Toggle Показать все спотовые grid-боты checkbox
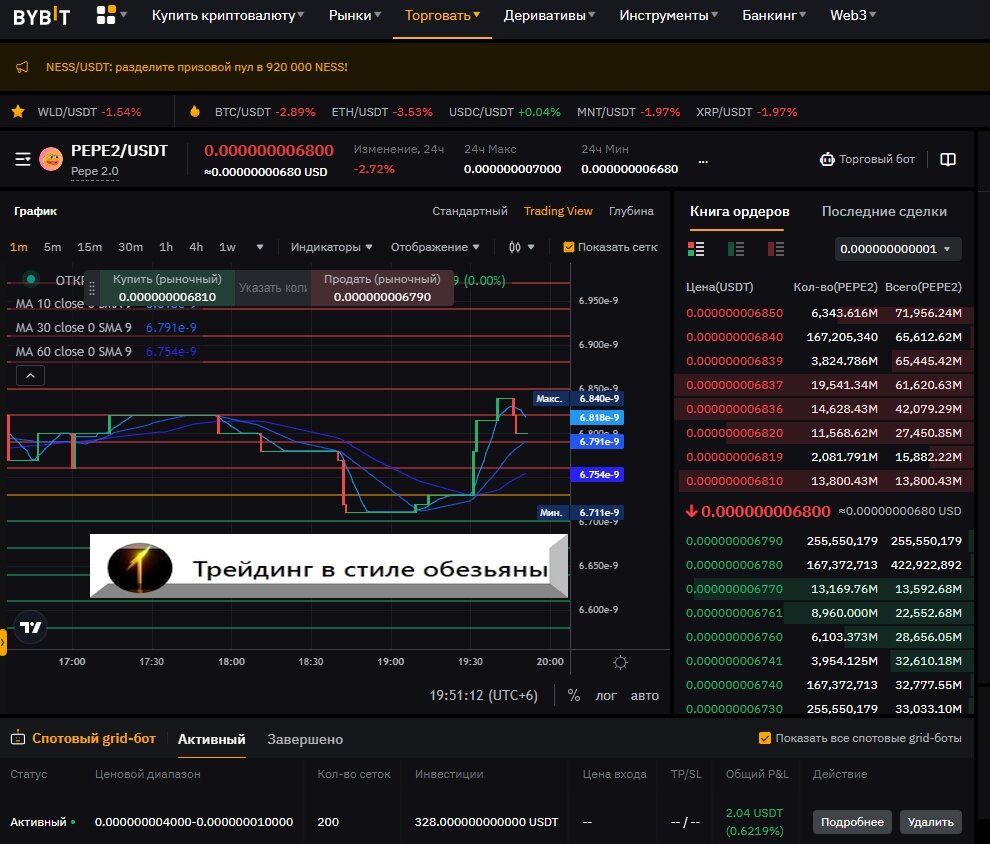Viewport: 990px width, 844px height. (x=764, y=738)
